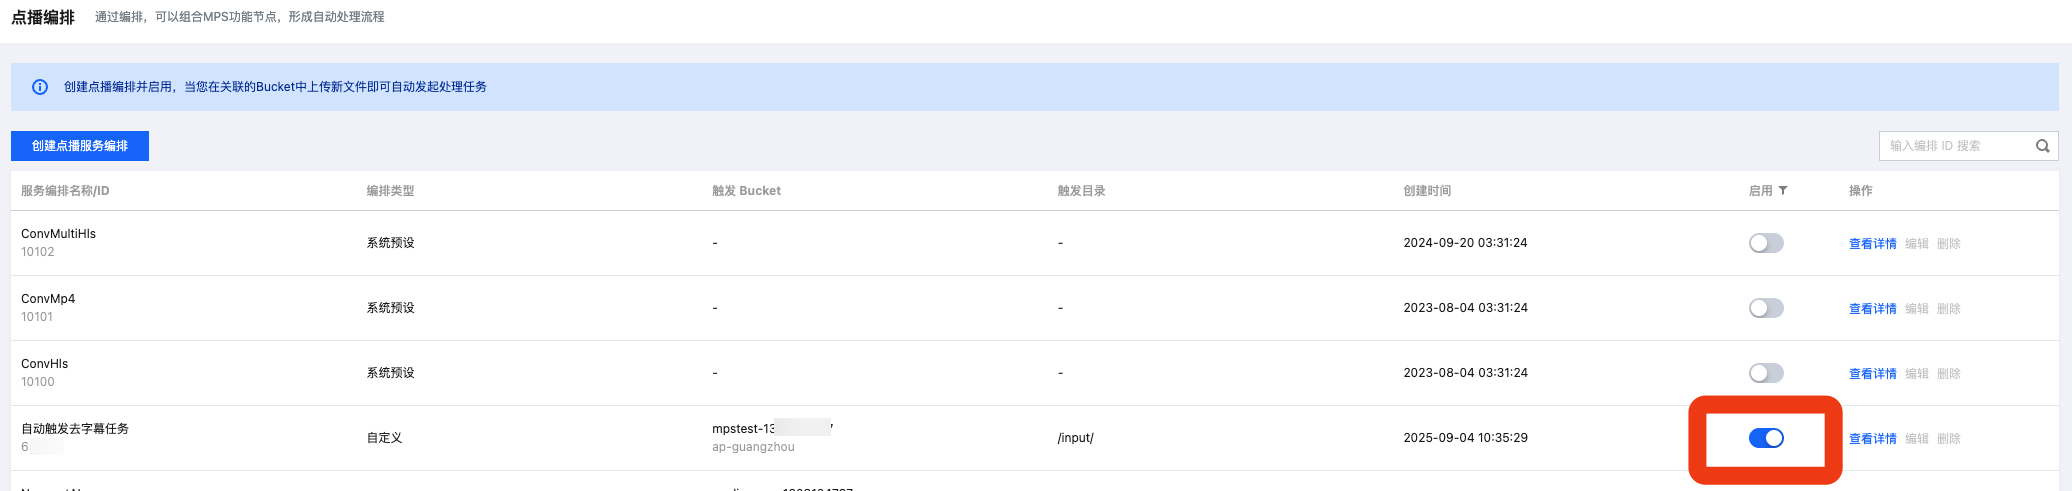Click 删除 in the ConvHls row
This screenshot has height=491, width=2072.
[x=1948, y=374]
